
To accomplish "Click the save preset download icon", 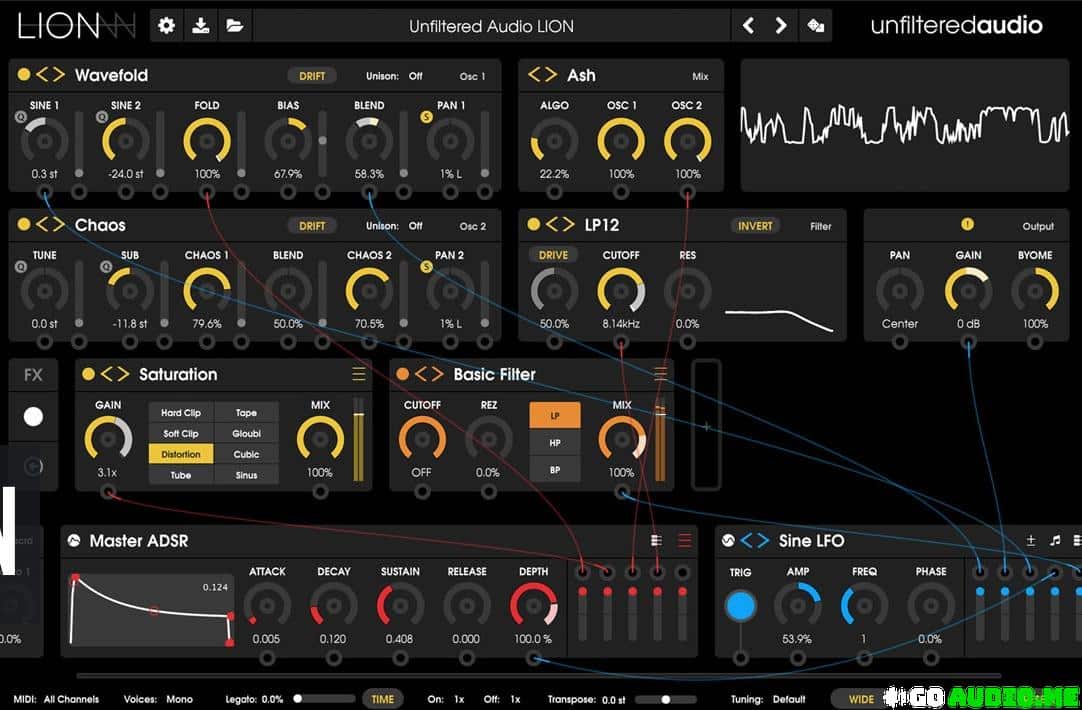I will click(200, 26).
